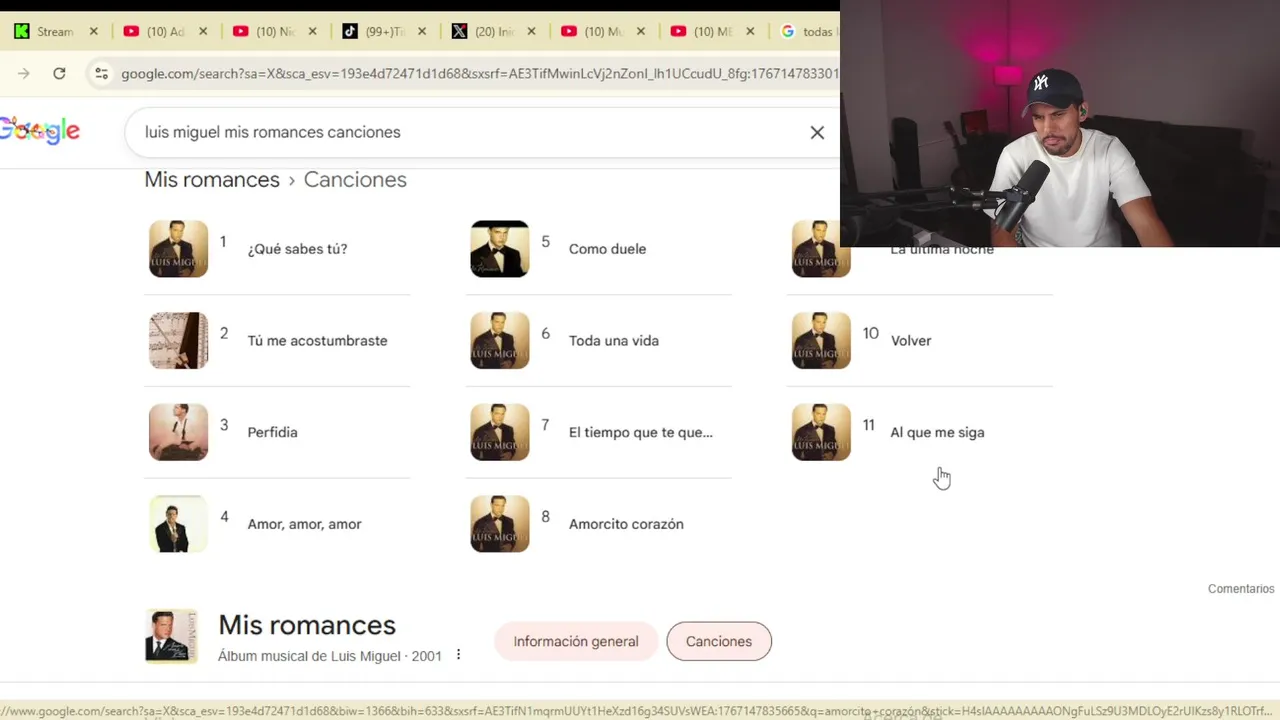Viewport: 1280px width, 720px height.
Task: Click the 'Mis romances' album title
Action: [x=307, y=625]
